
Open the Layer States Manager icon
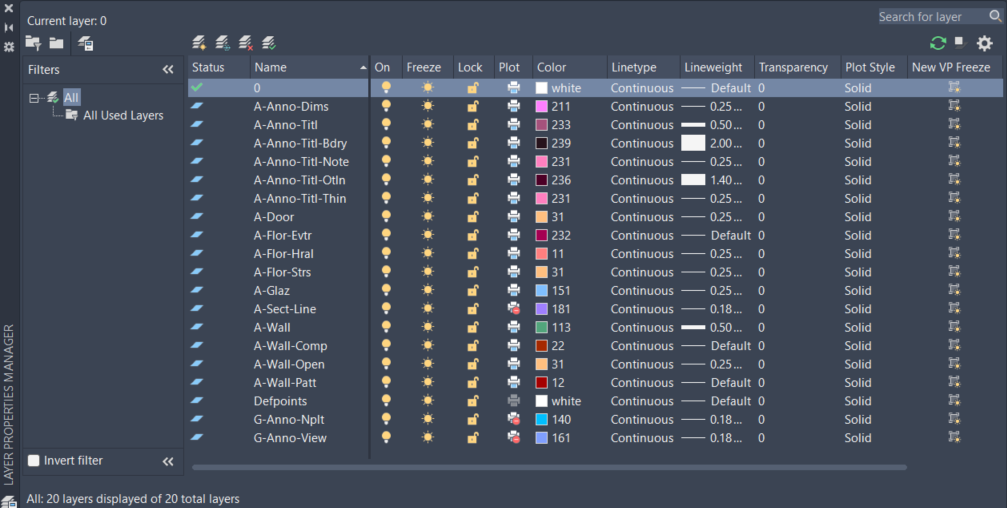85,44
